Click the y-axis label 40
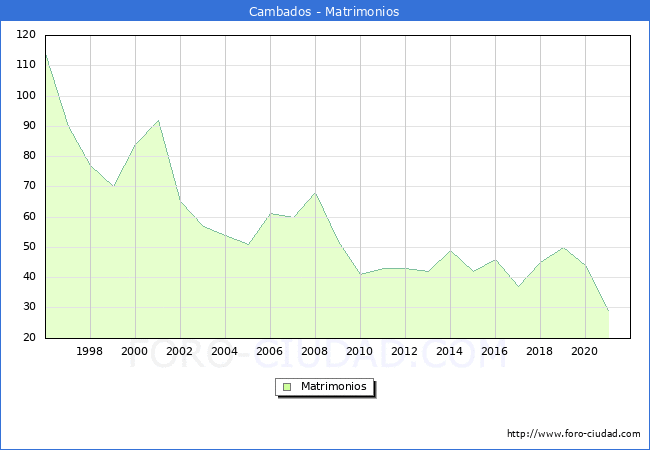The height and width of the screenshot is (450, 650). coord(29,277)
